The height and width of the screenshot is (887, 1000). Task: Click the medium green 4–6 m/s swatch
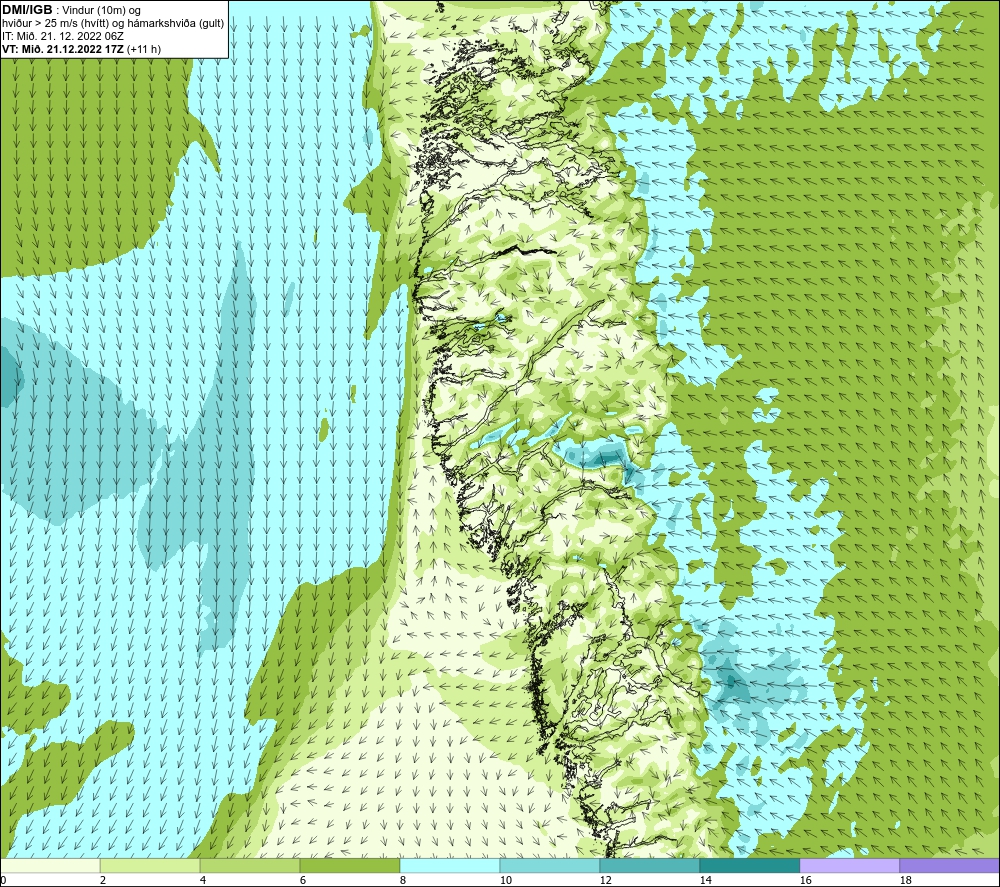[249, 865]
